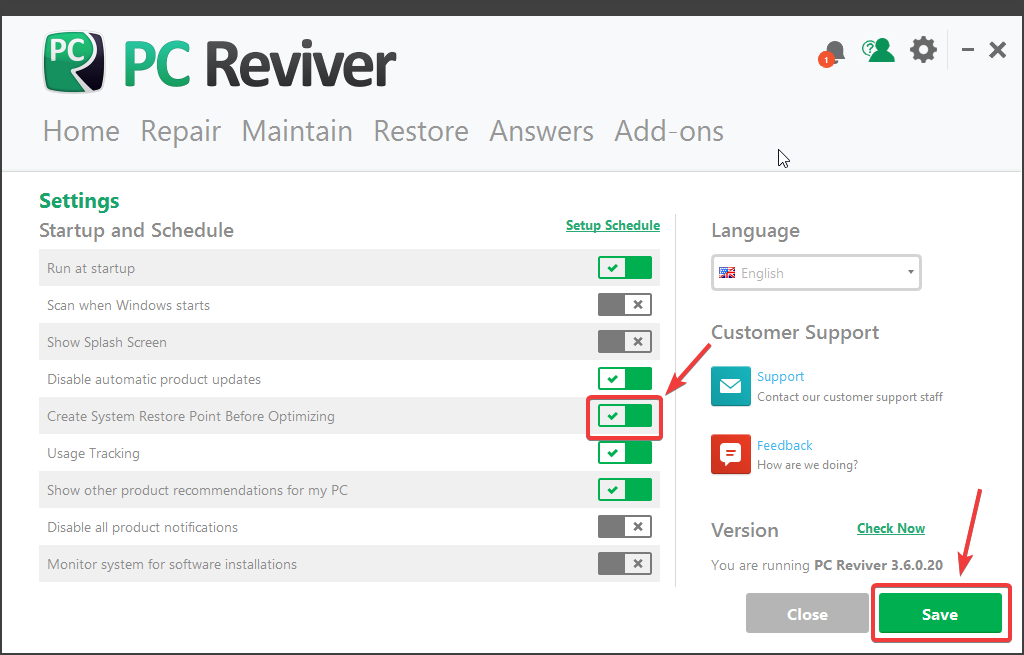Save the settings
Viewport: 1024px width, 655px height.
[x=940, y=613]
